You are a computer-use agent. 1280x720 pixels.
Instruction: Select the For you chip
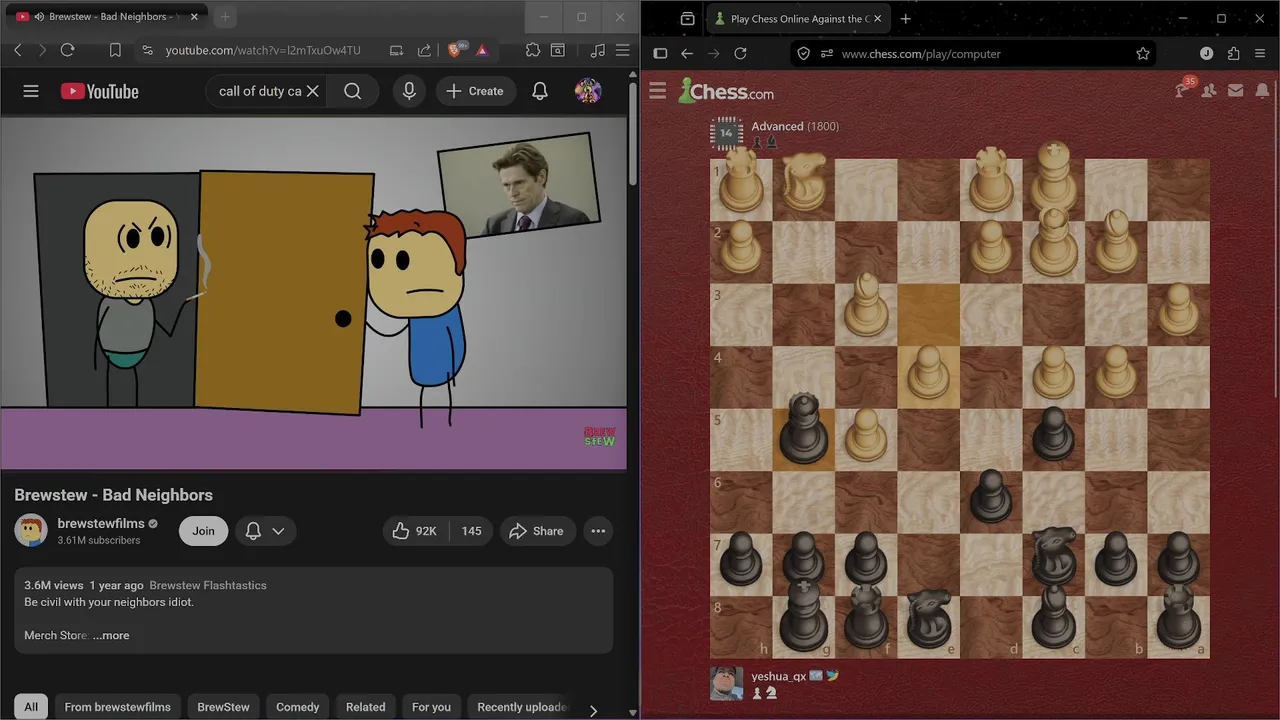pyautogui.click(x=431, y=707)
